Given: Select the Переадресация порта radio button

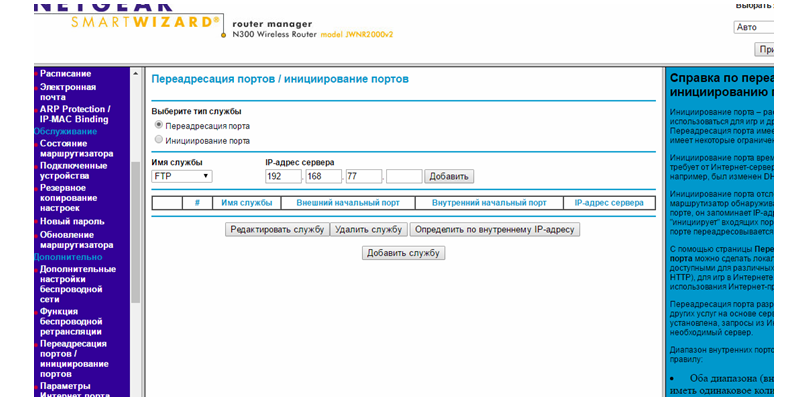Looking at the screenshot, I should pyautogui.click(x=159, y=125).
